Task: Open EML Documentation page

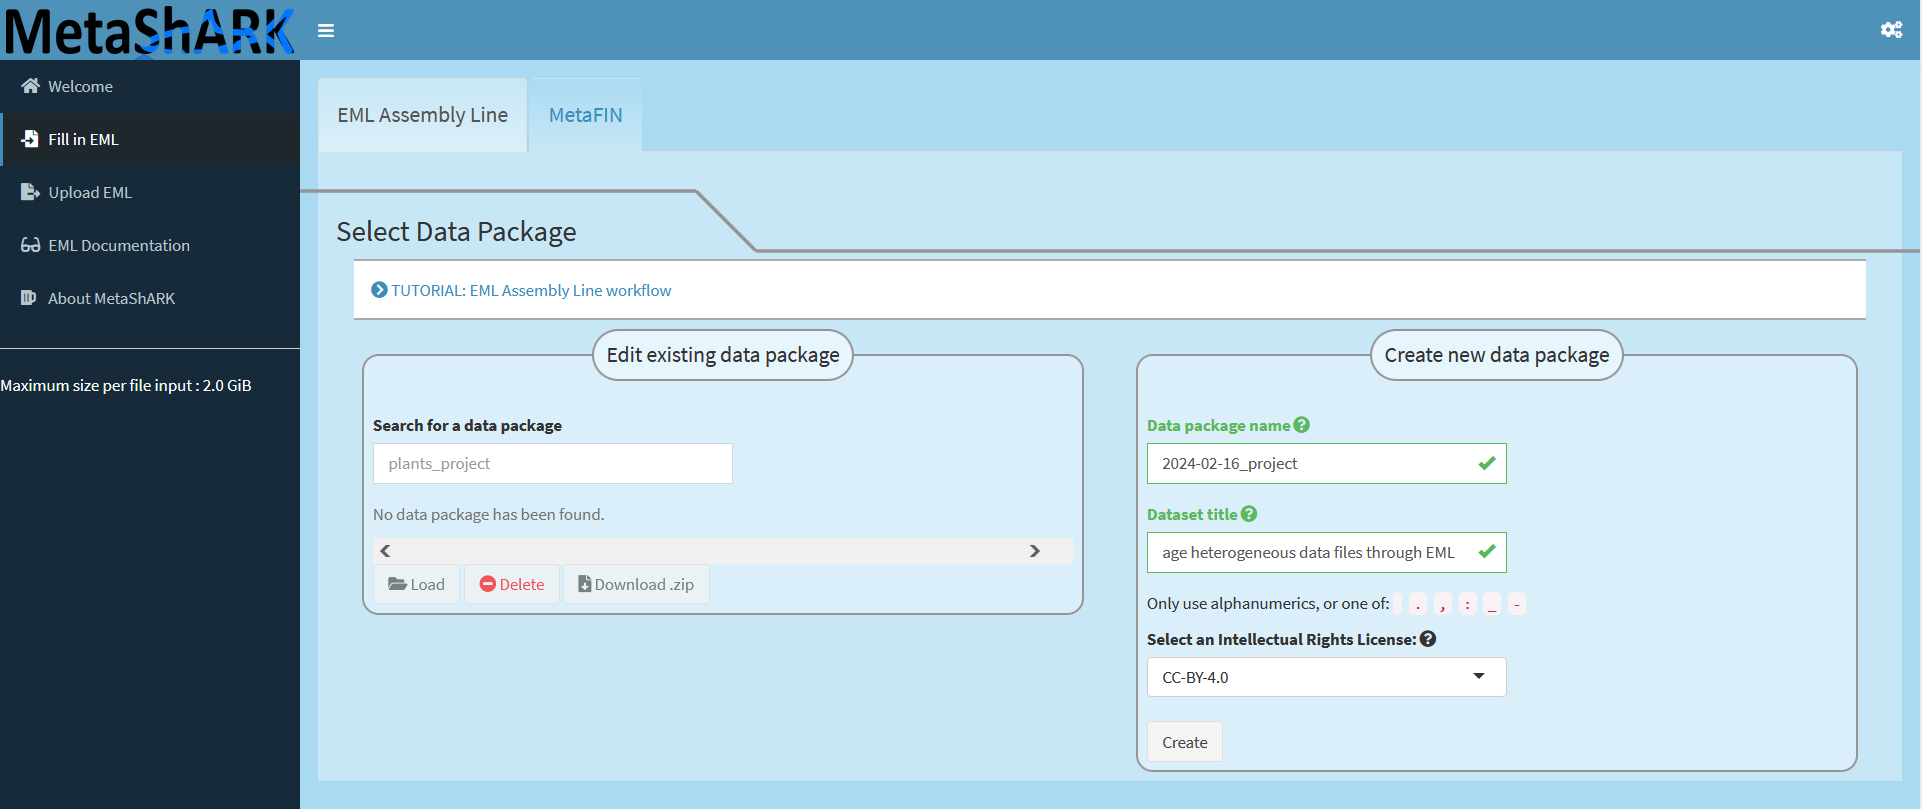Action: click(x=150, y=245)
